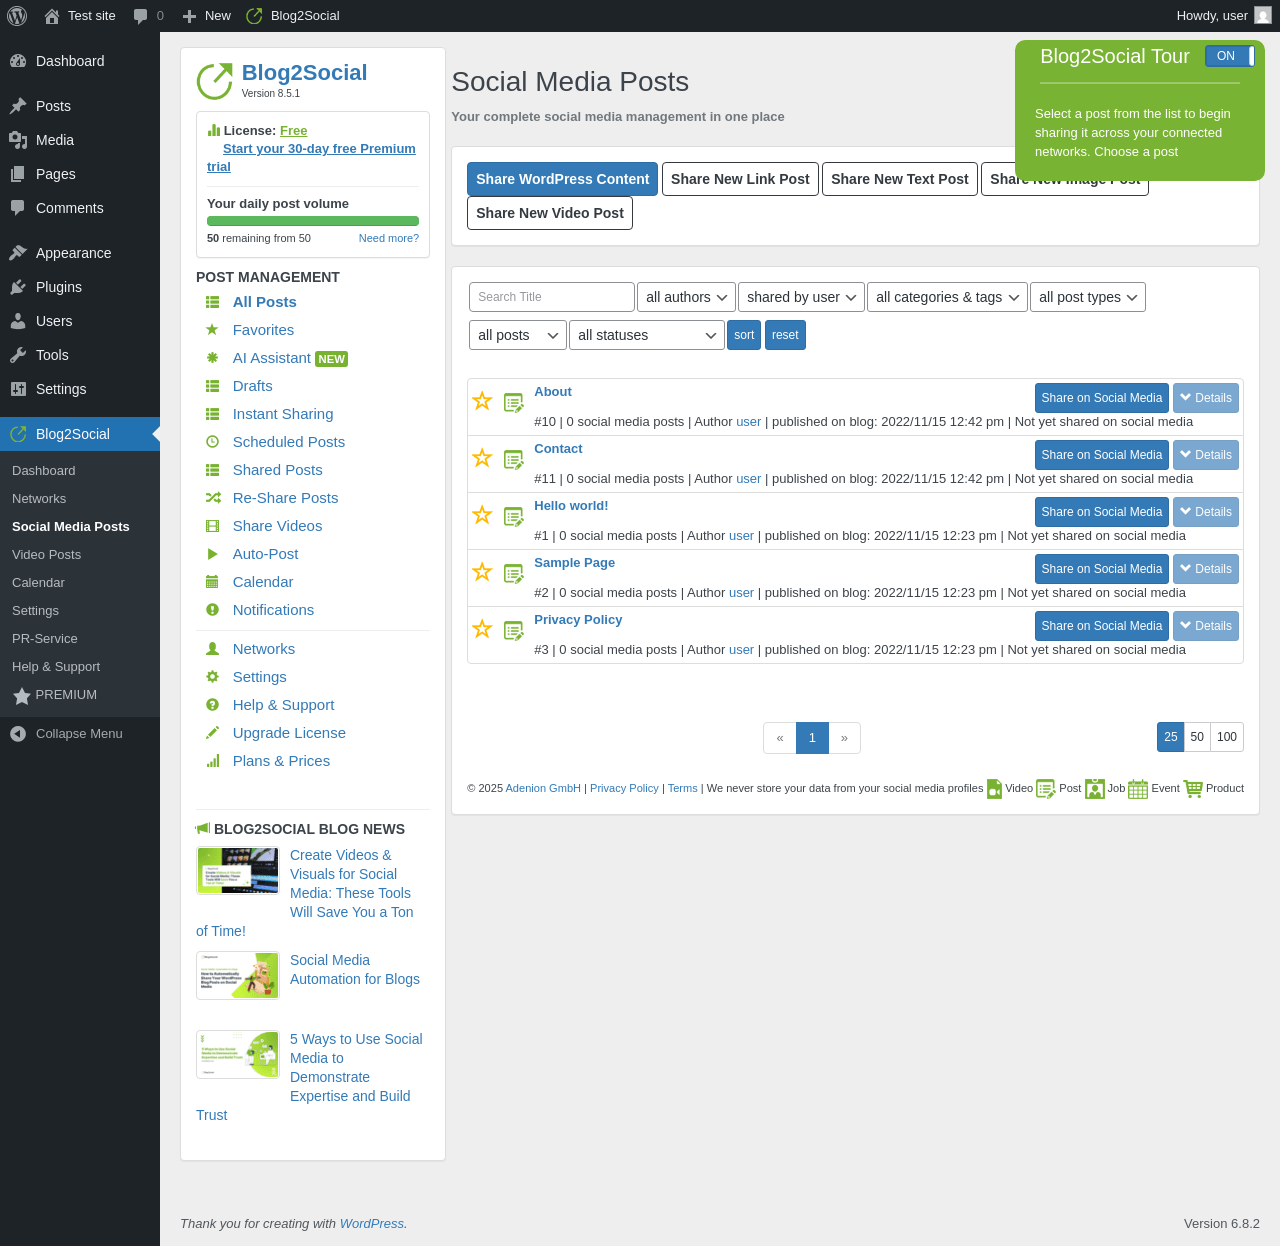Star the Sample Page post
Viewport: 1280px width, 1246px height.
coord(482,572)
